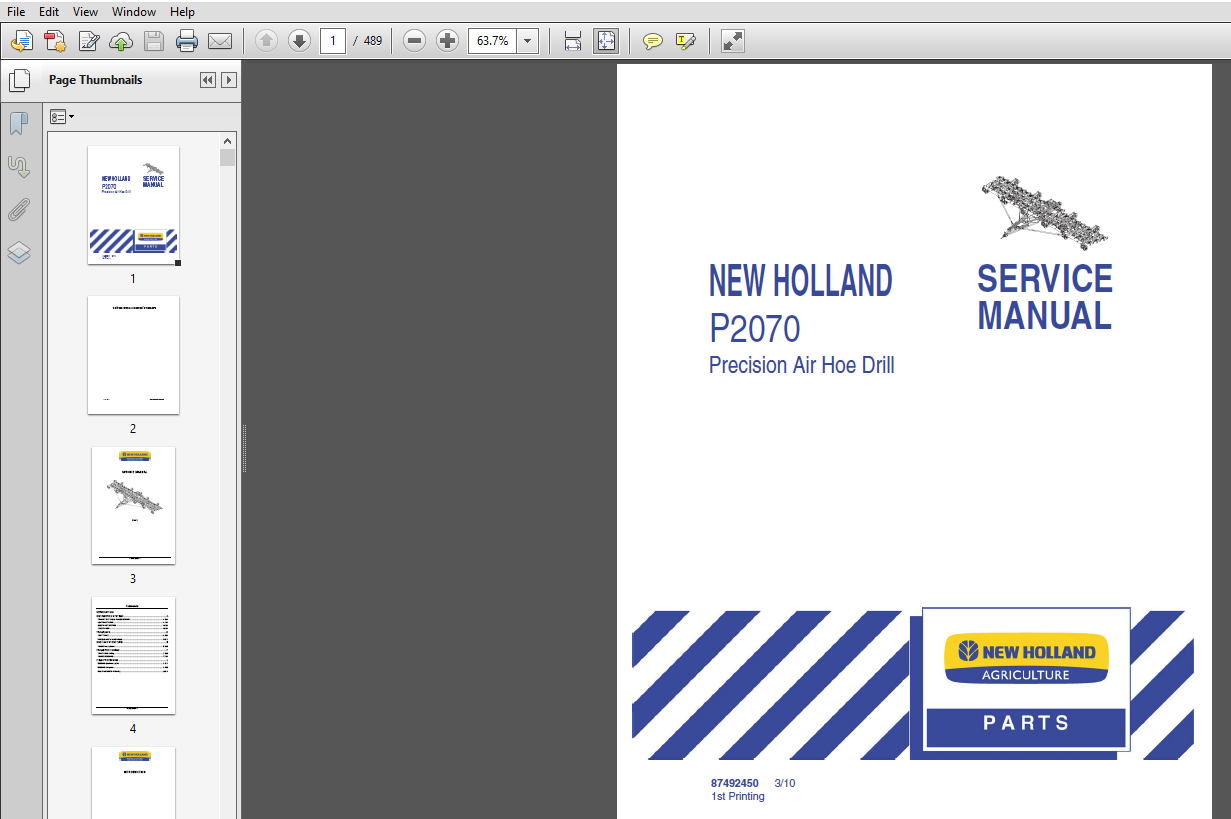Click the Convert to PDF icon
Image resolution: width=1231 pixels, height=819 pixels.
click(x=55, y=41)
